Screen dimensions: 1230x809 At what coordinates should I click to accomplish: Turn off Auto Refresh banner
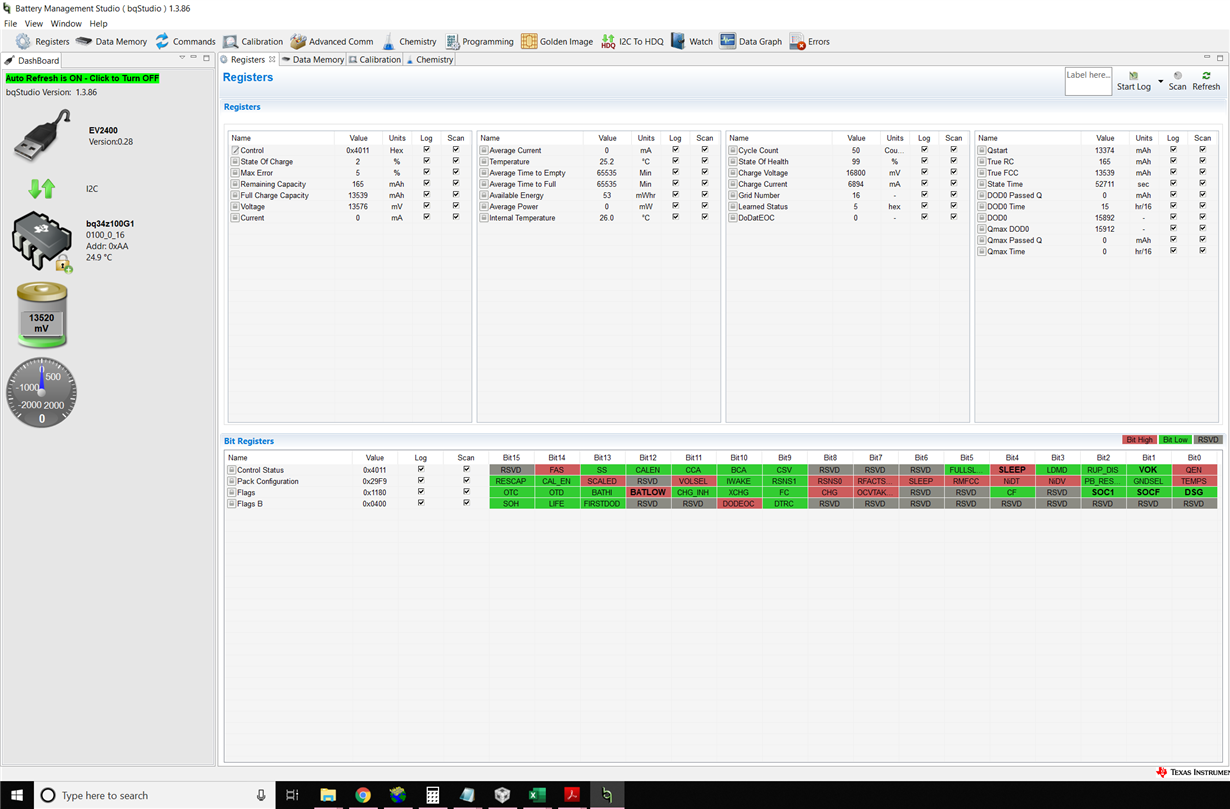[x=82, y=78]
